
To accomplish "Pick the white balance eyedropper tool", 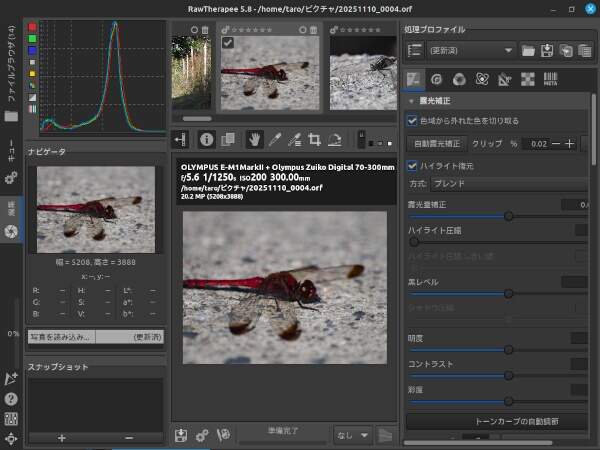I will coord(275,140).
